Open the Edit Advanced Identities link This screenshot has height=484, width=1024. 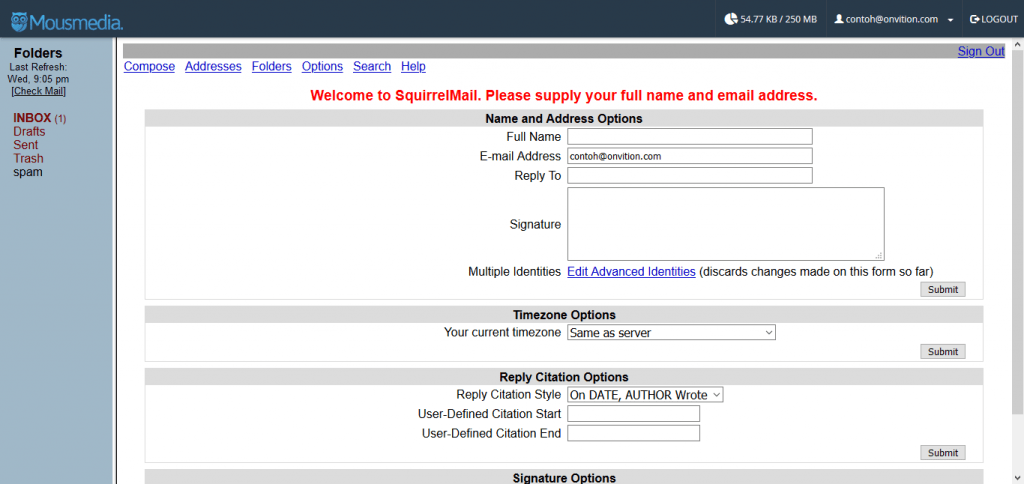click(x=631, y=272)
